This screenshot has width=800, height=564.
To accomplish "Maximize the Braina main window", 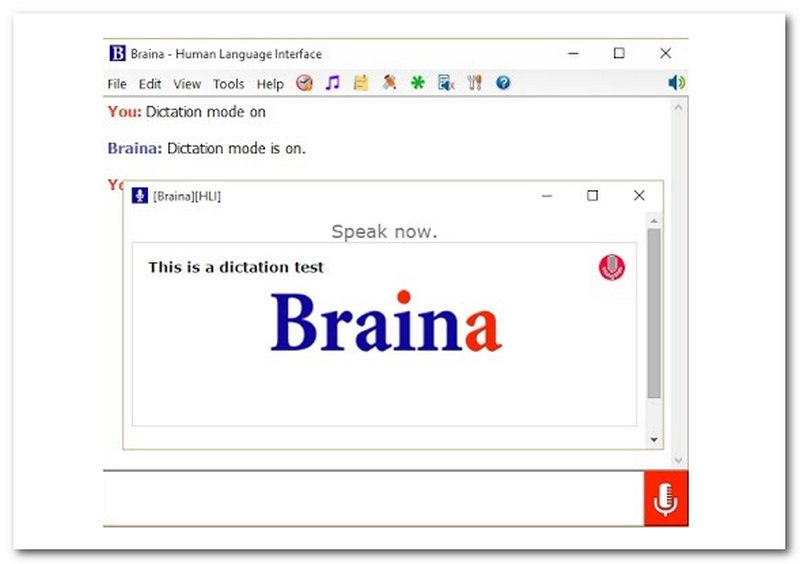I will pos(619,53).
